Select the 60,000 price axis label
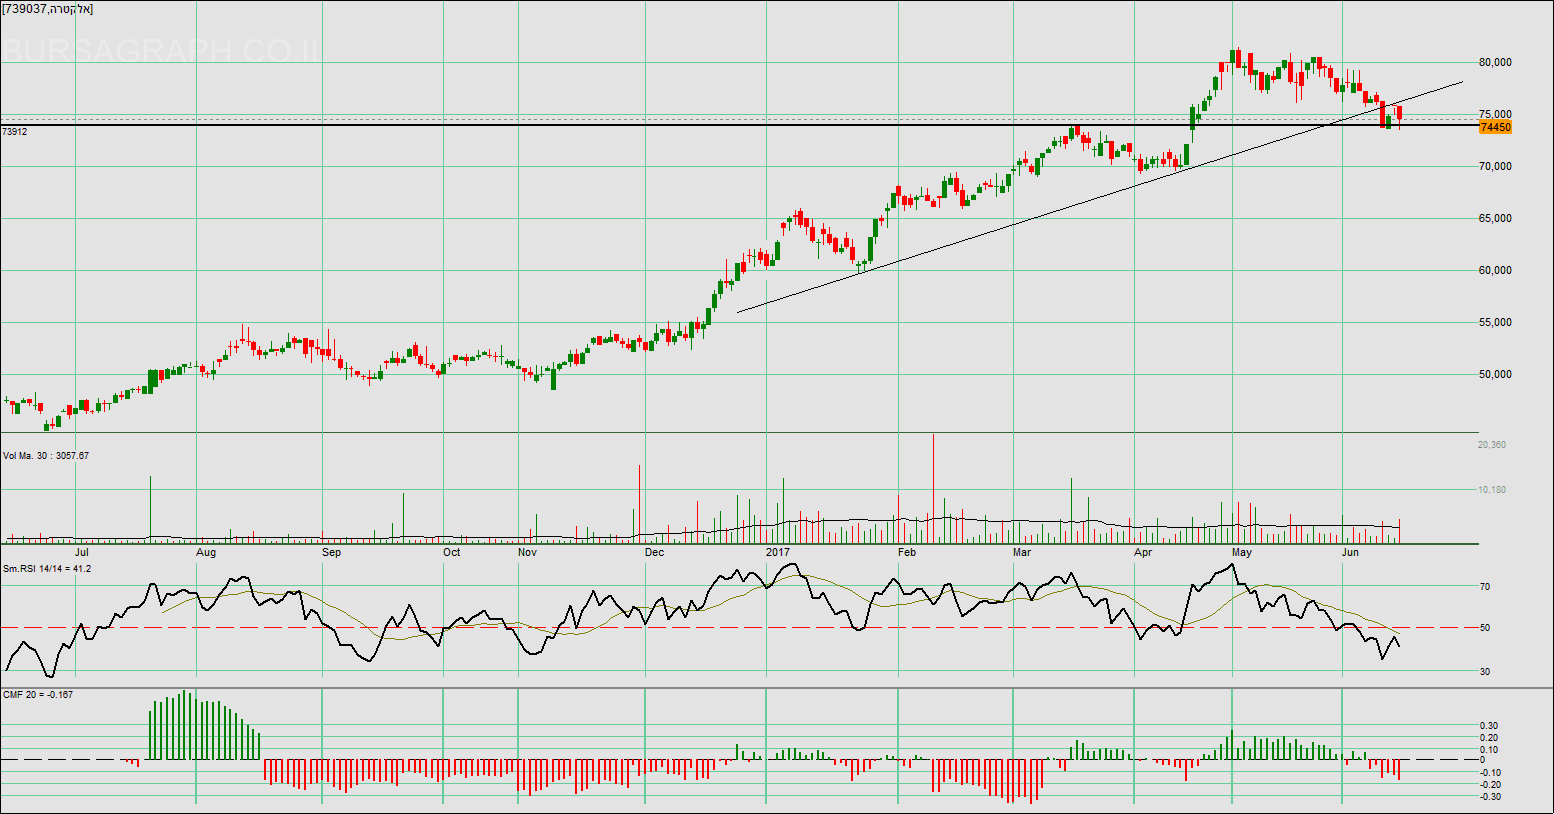The height and width of the screenshot is (814, 1554). click(1495, 270)
